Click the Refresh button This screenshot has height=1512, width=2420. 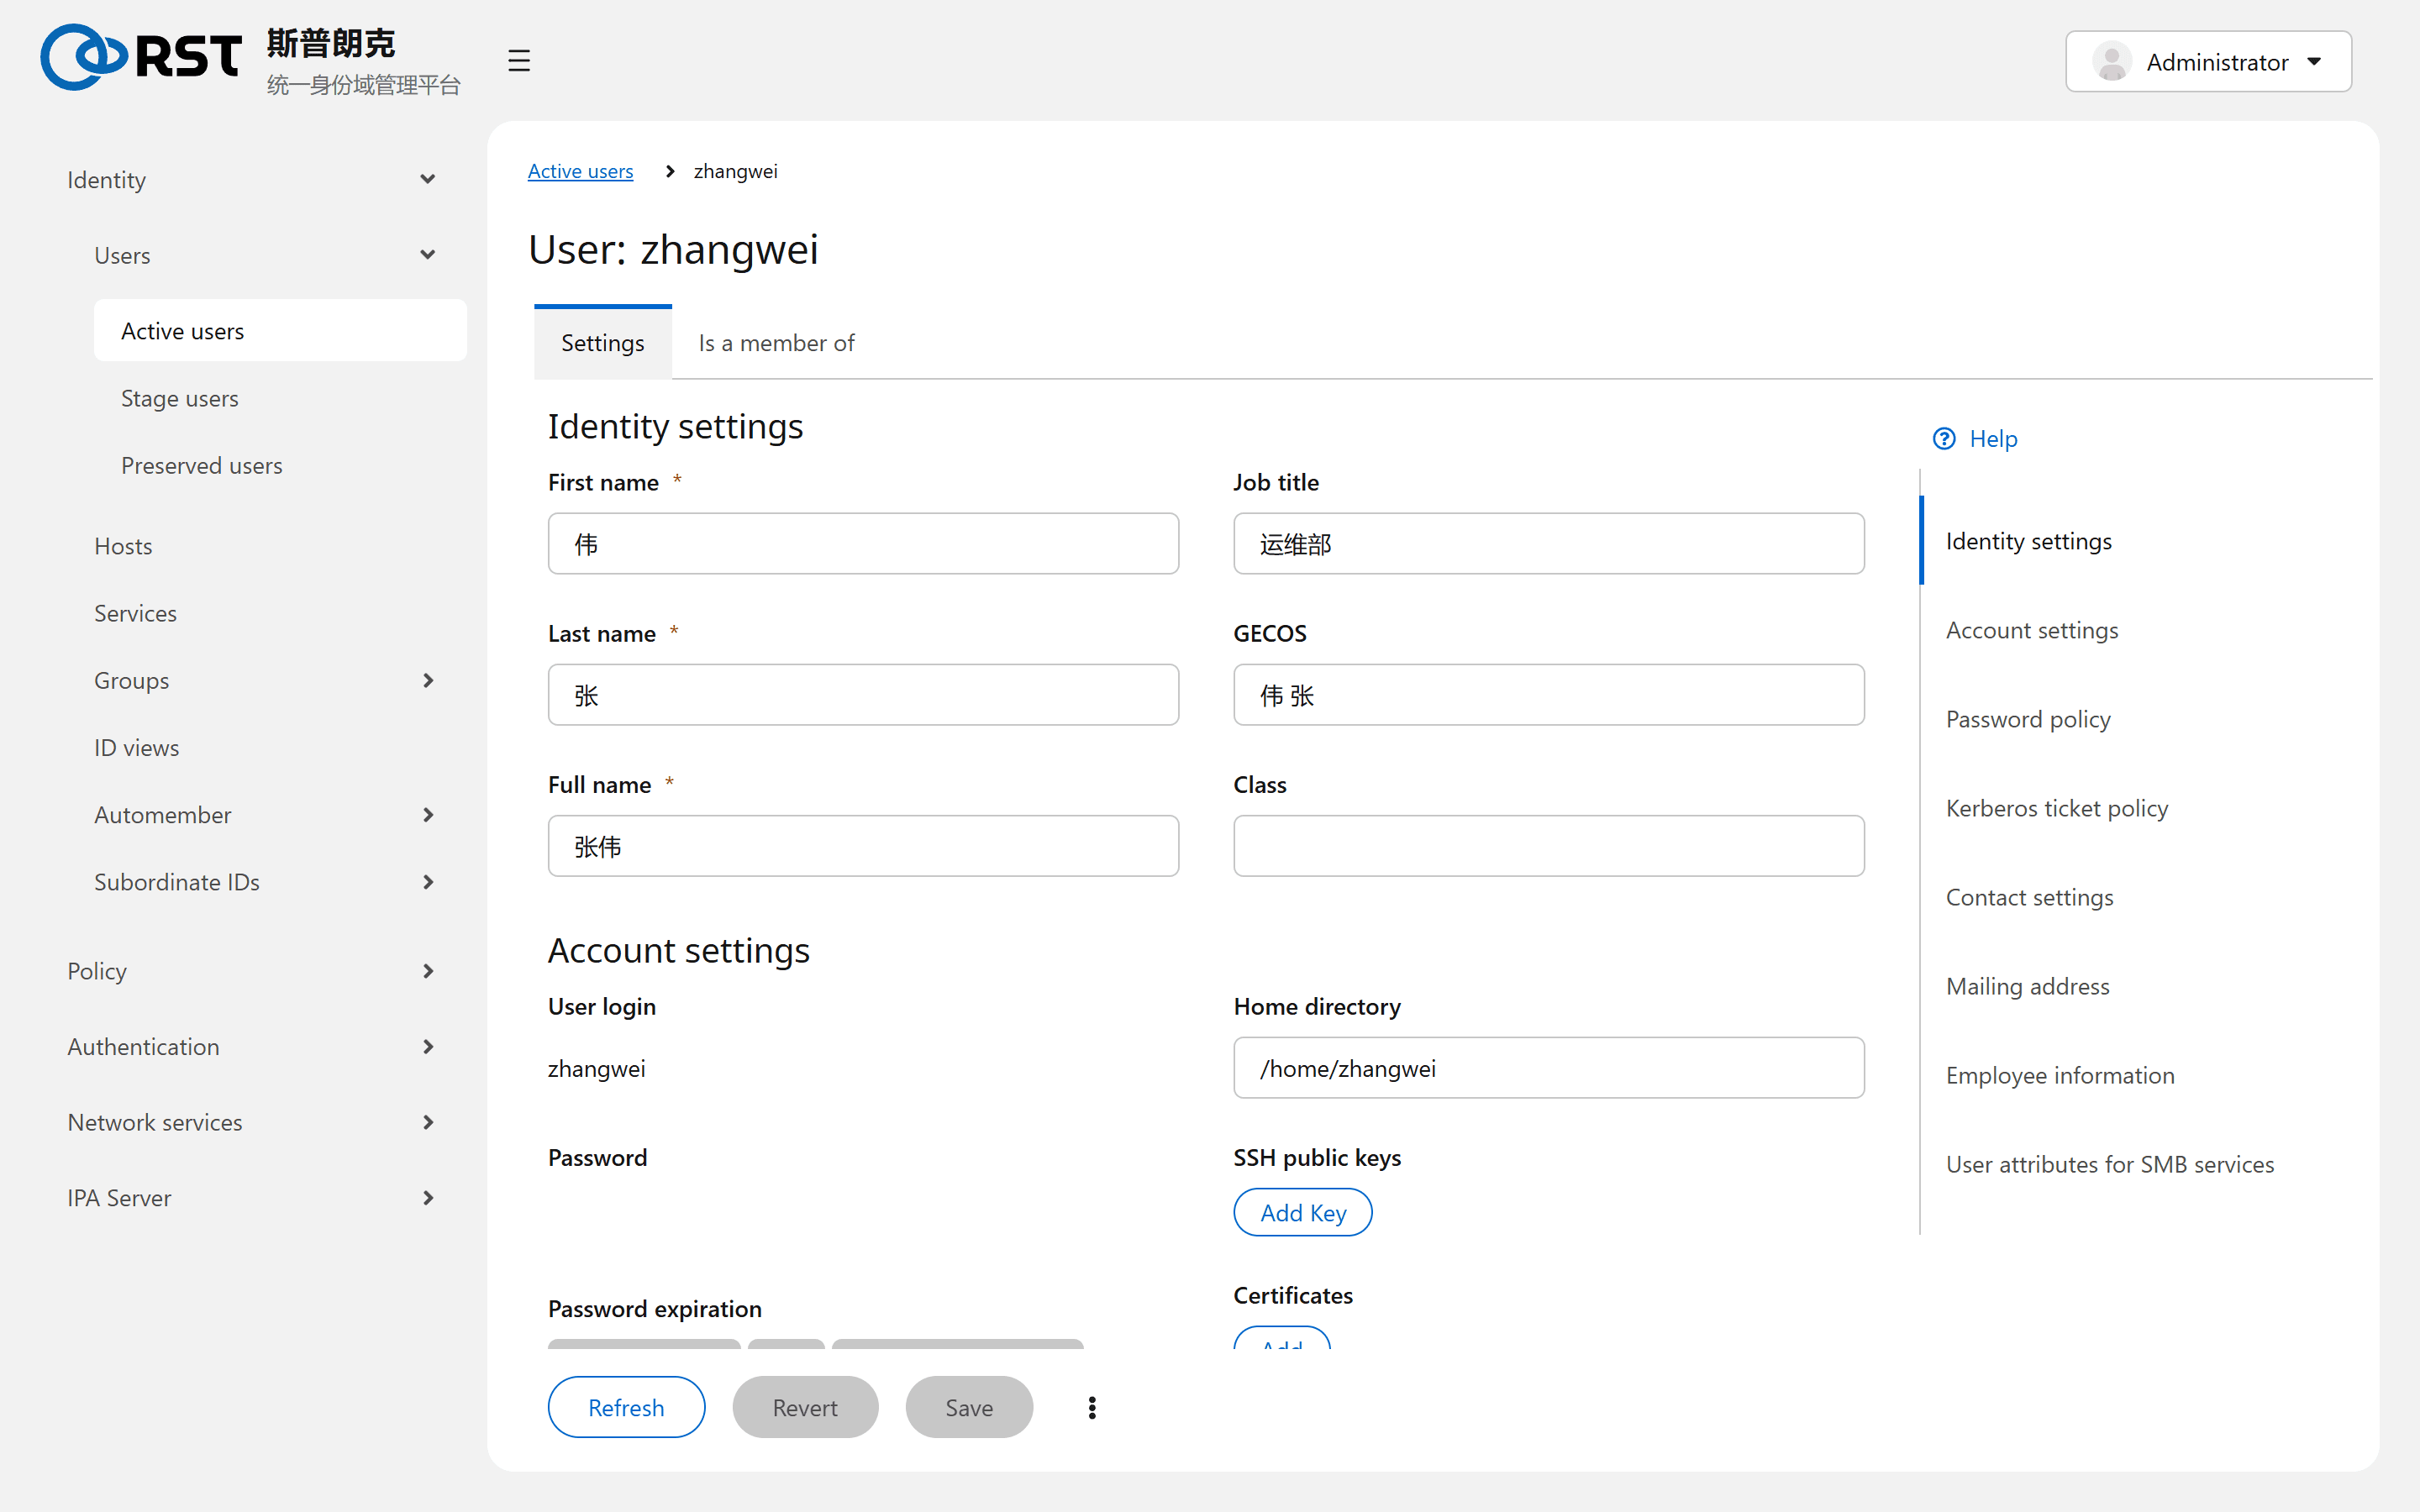tap(626, 1407)
